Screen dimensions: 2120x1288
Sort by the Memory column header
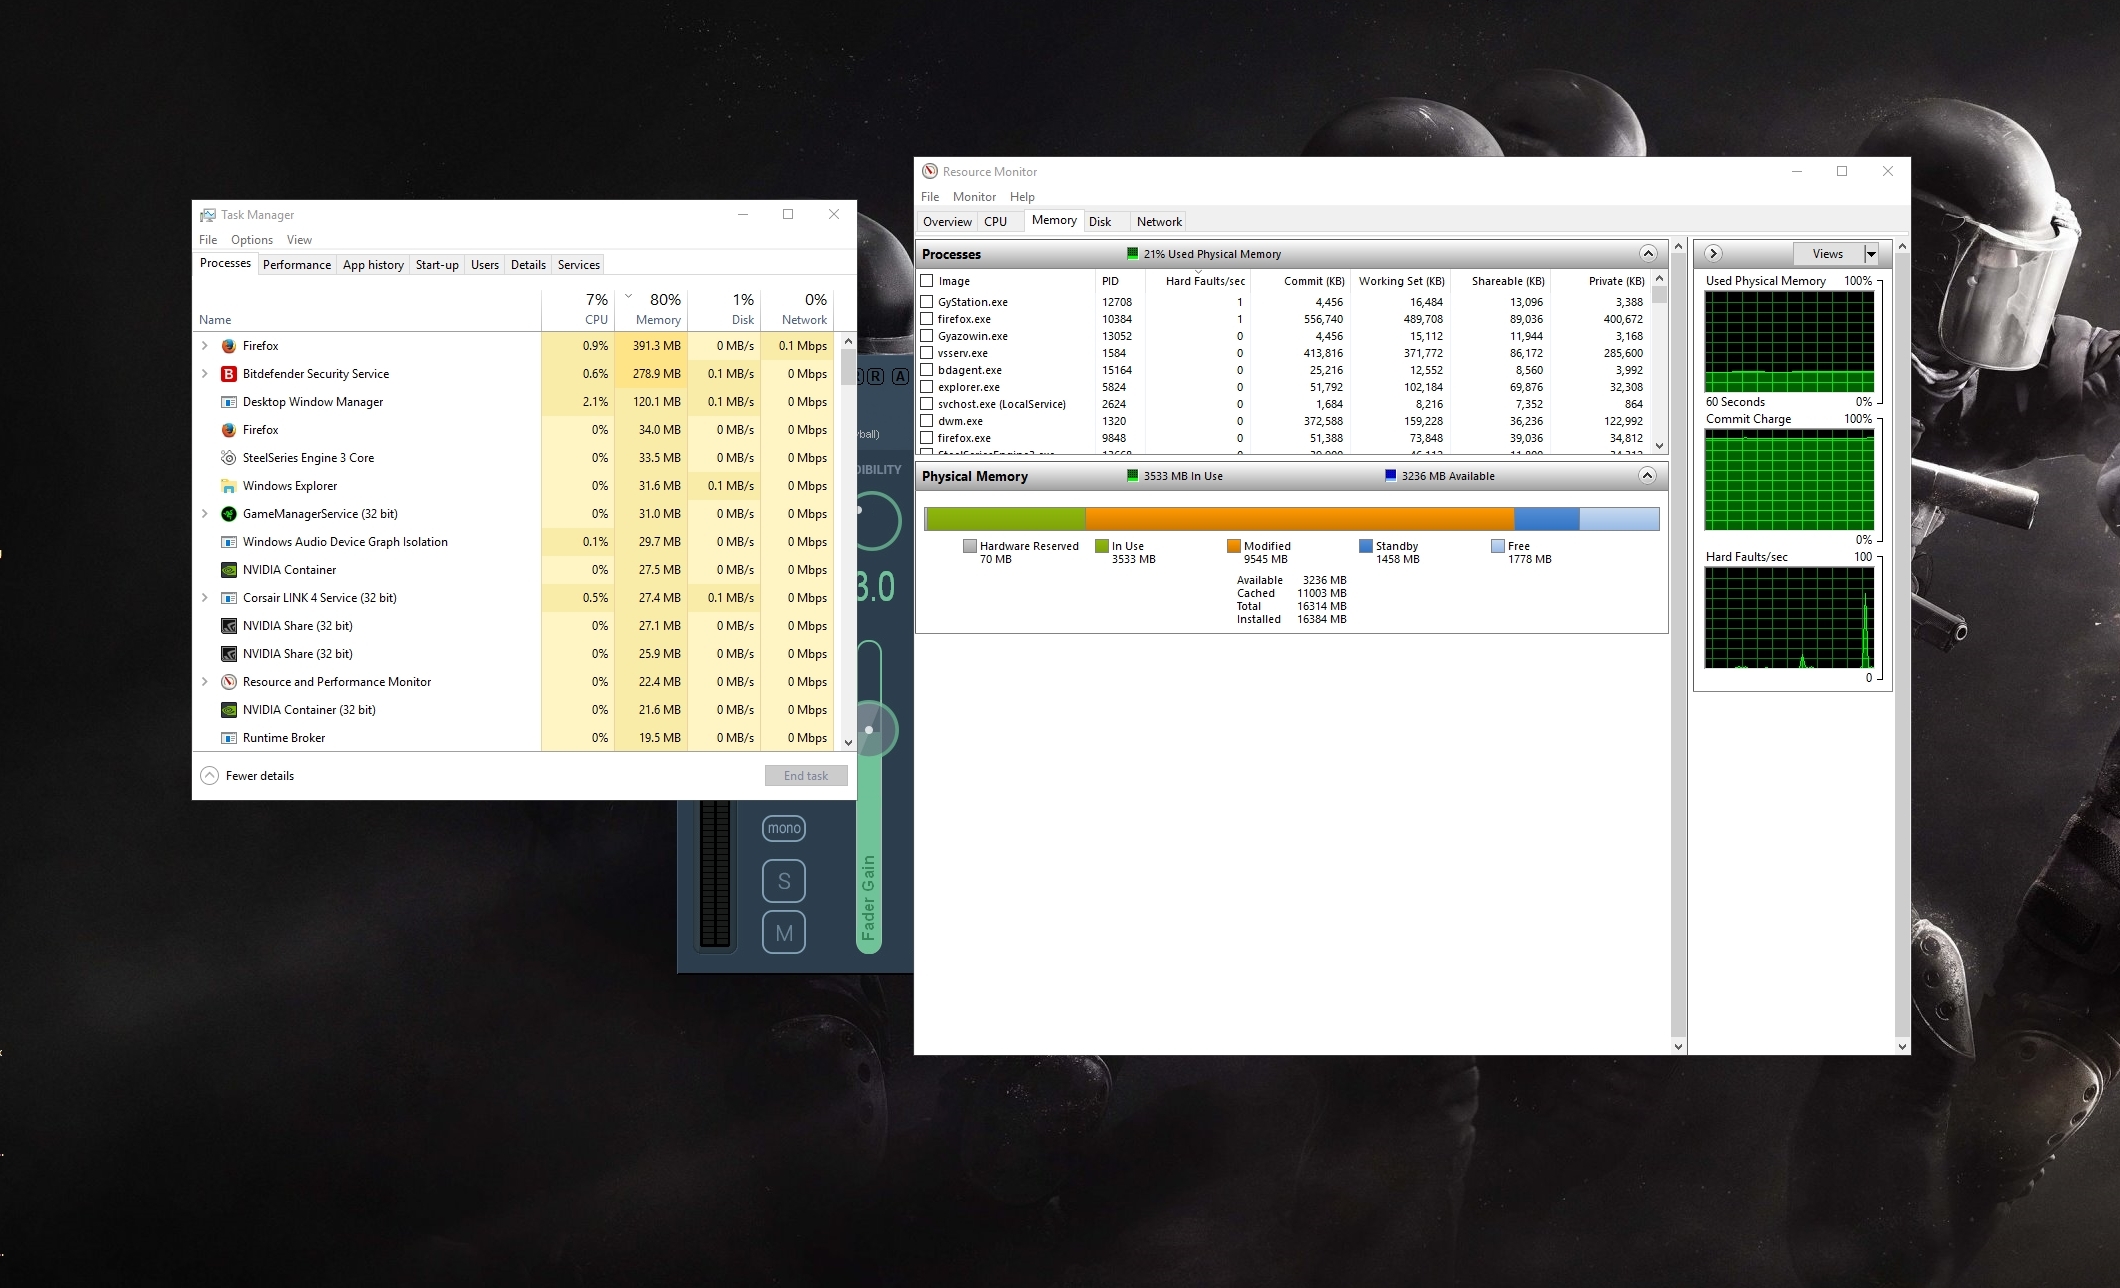click(x=652, y=309)
